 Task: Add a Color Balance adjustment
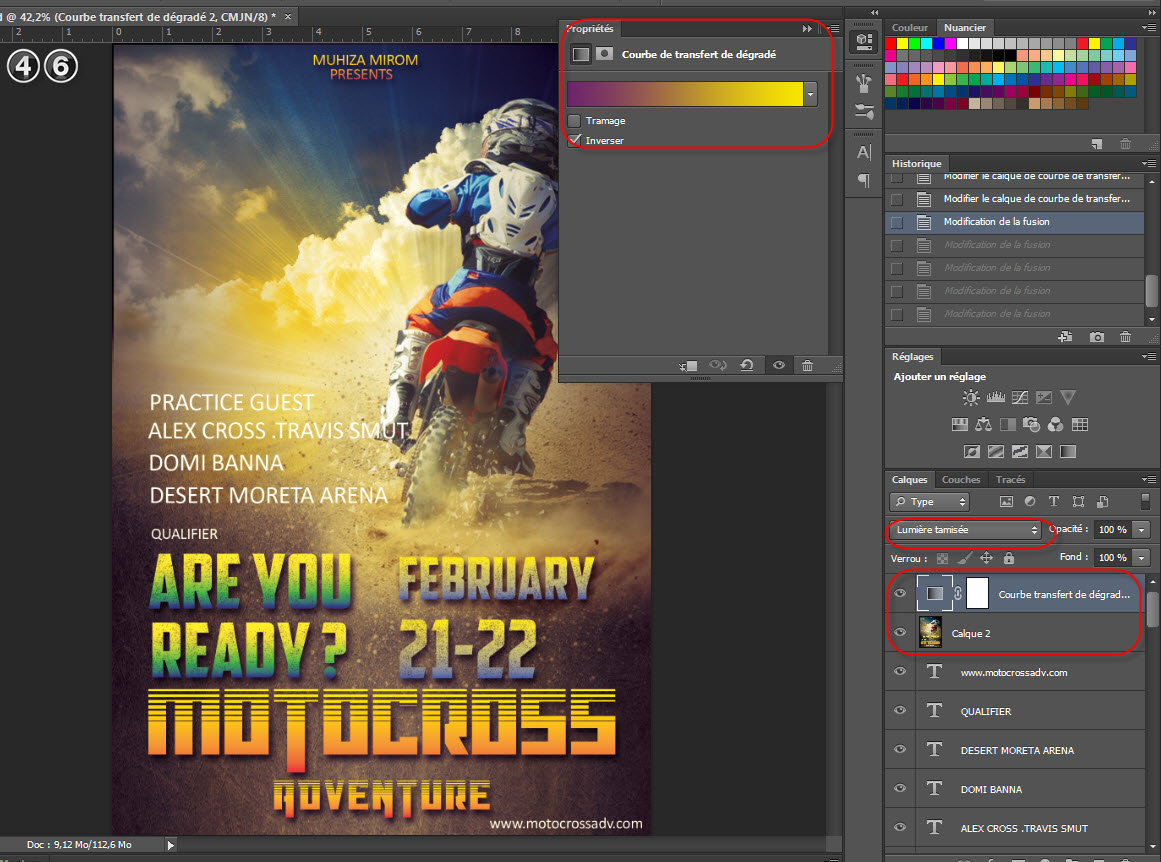(x=982, y=425)
